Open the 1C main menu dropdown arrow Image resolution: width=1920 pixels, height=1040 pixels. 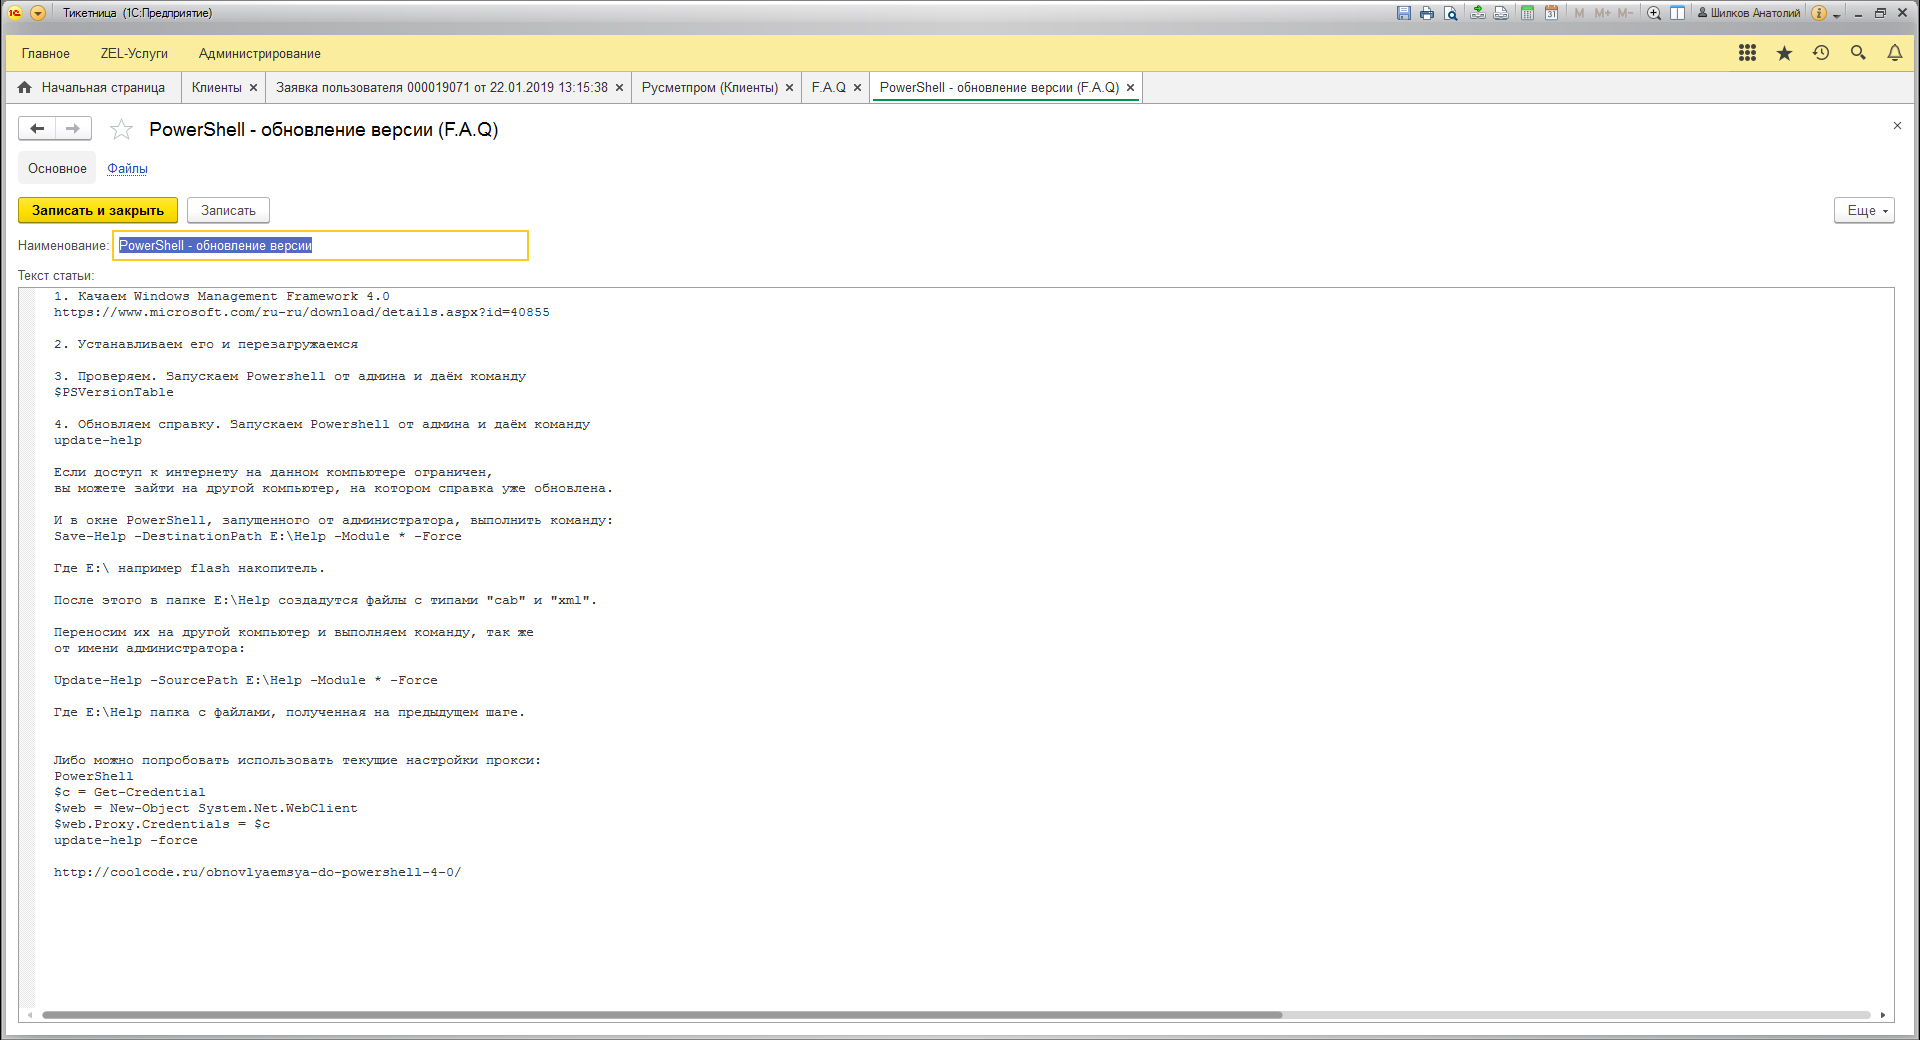(38, 13)
